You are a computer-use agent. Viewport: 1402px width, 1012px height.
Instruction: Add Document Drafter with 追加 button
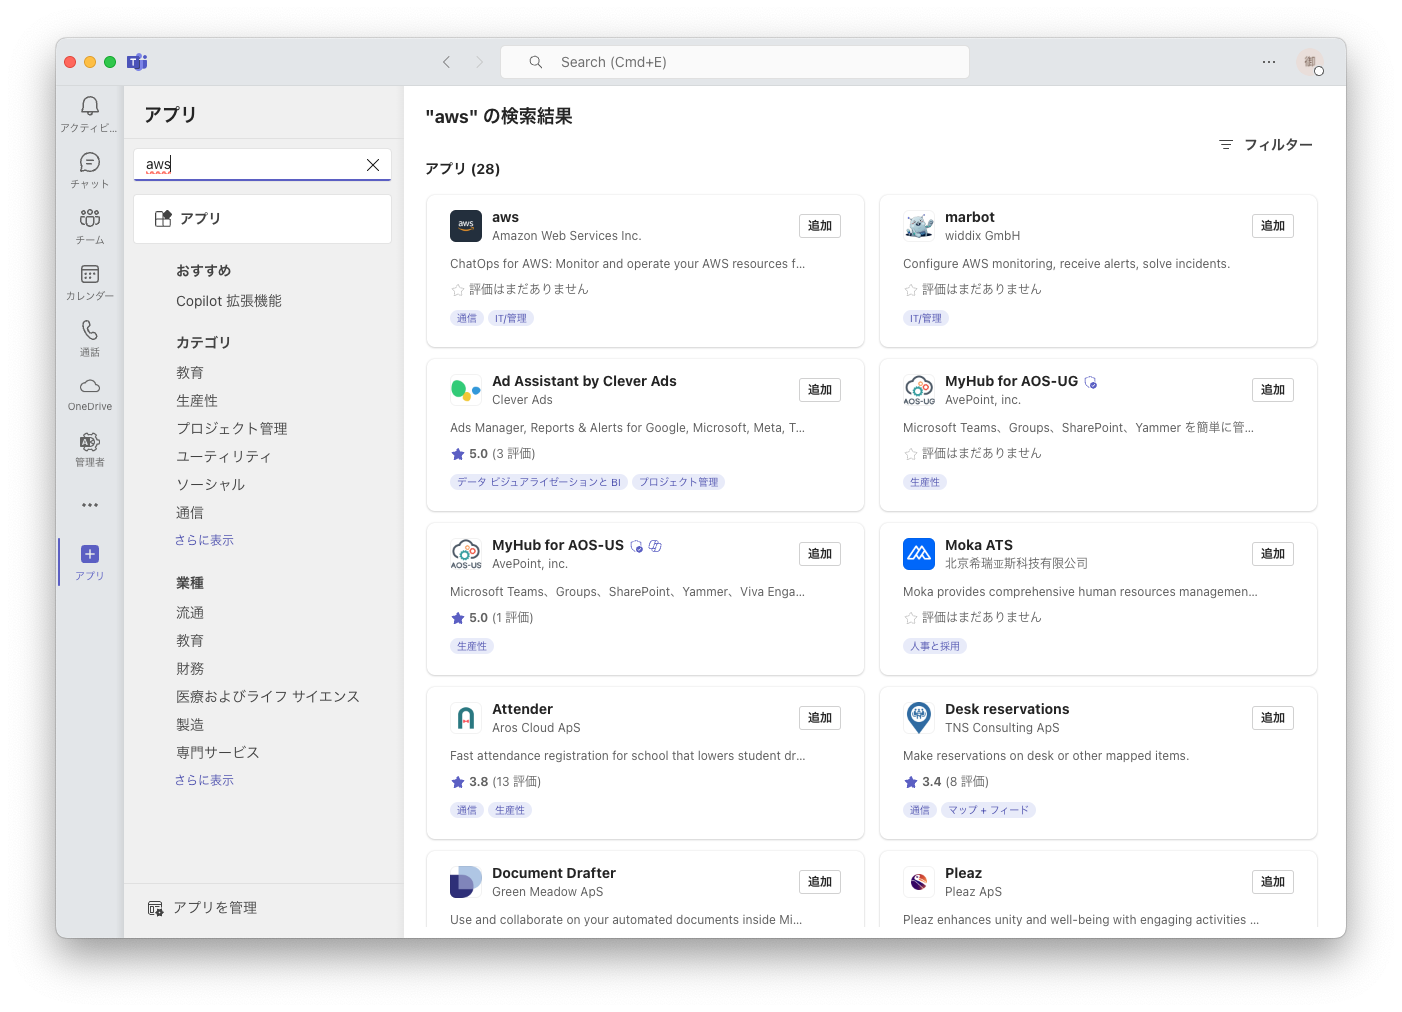point(820,882)
